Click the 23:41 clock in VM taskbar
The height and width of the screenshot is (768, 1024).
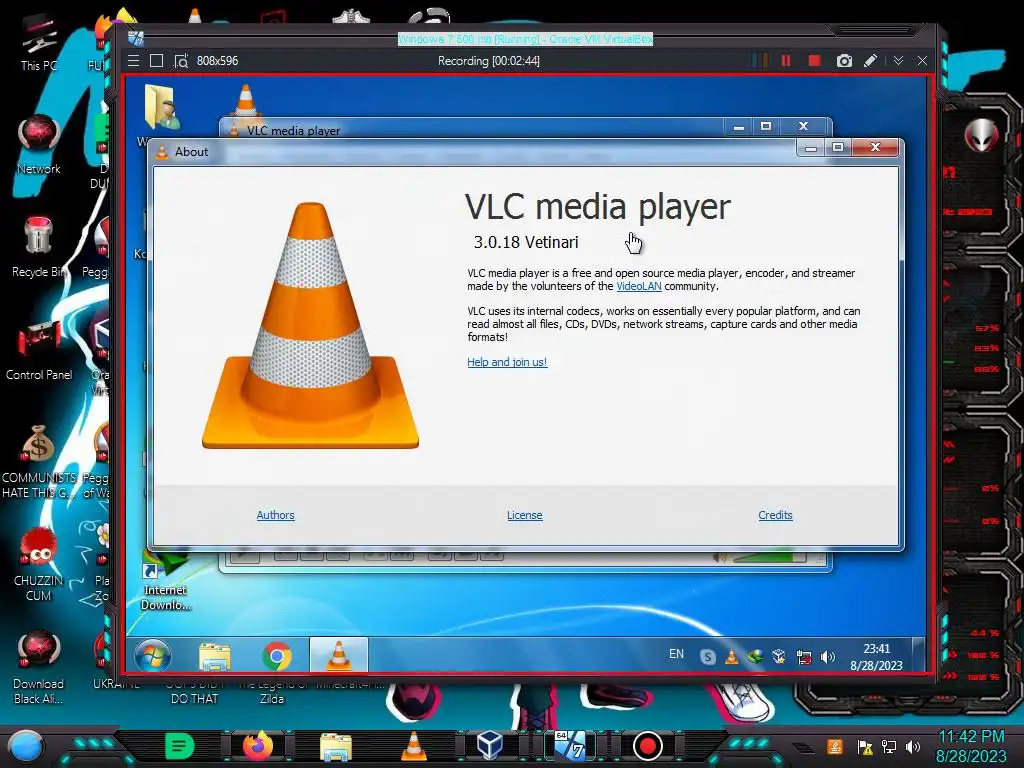[x=876, y=656]
